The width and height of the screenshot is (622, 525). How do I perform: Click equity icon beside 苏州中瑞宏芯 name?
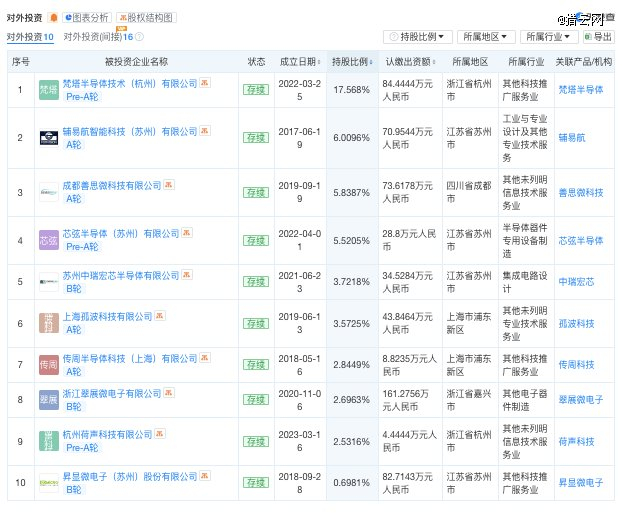coord(187,275)
